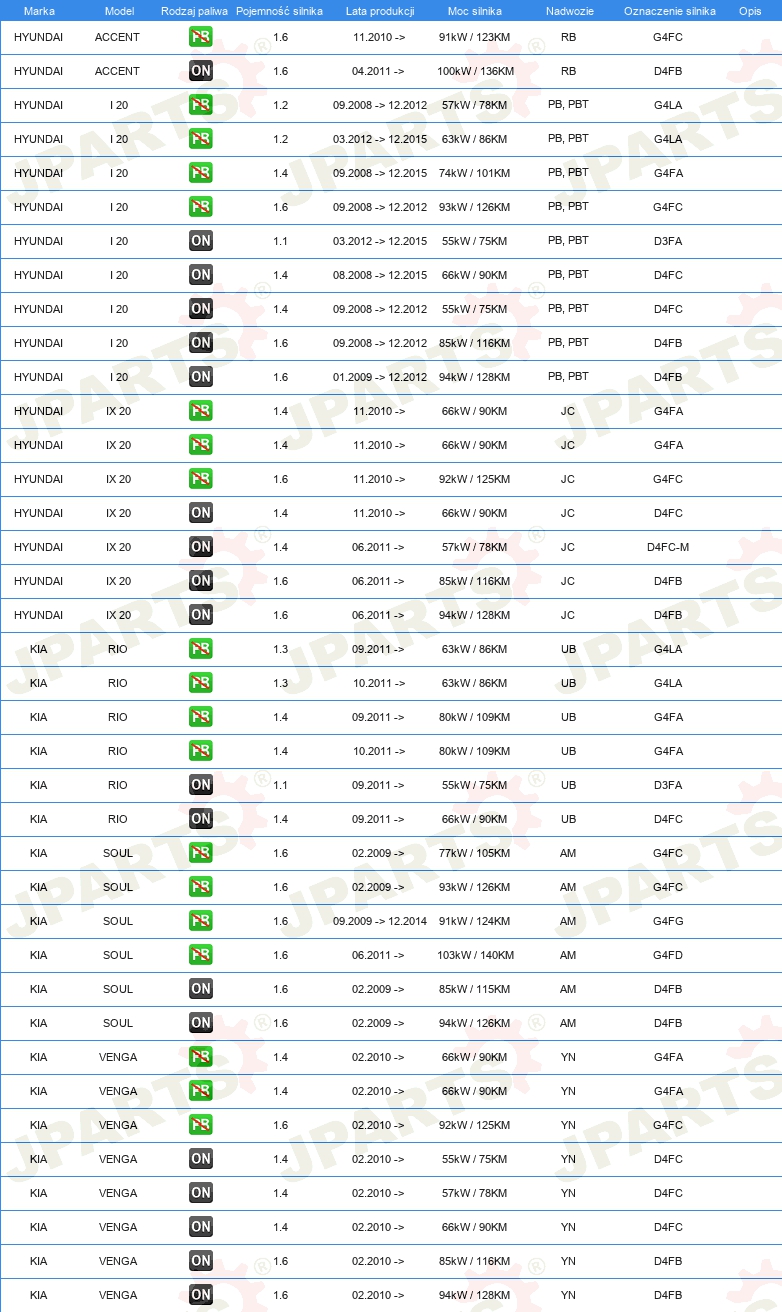Viewport: 782px width, 1312px height.
Task: Select diesel icon in IX 20 D4FC-M row
Action: [201, 547]
